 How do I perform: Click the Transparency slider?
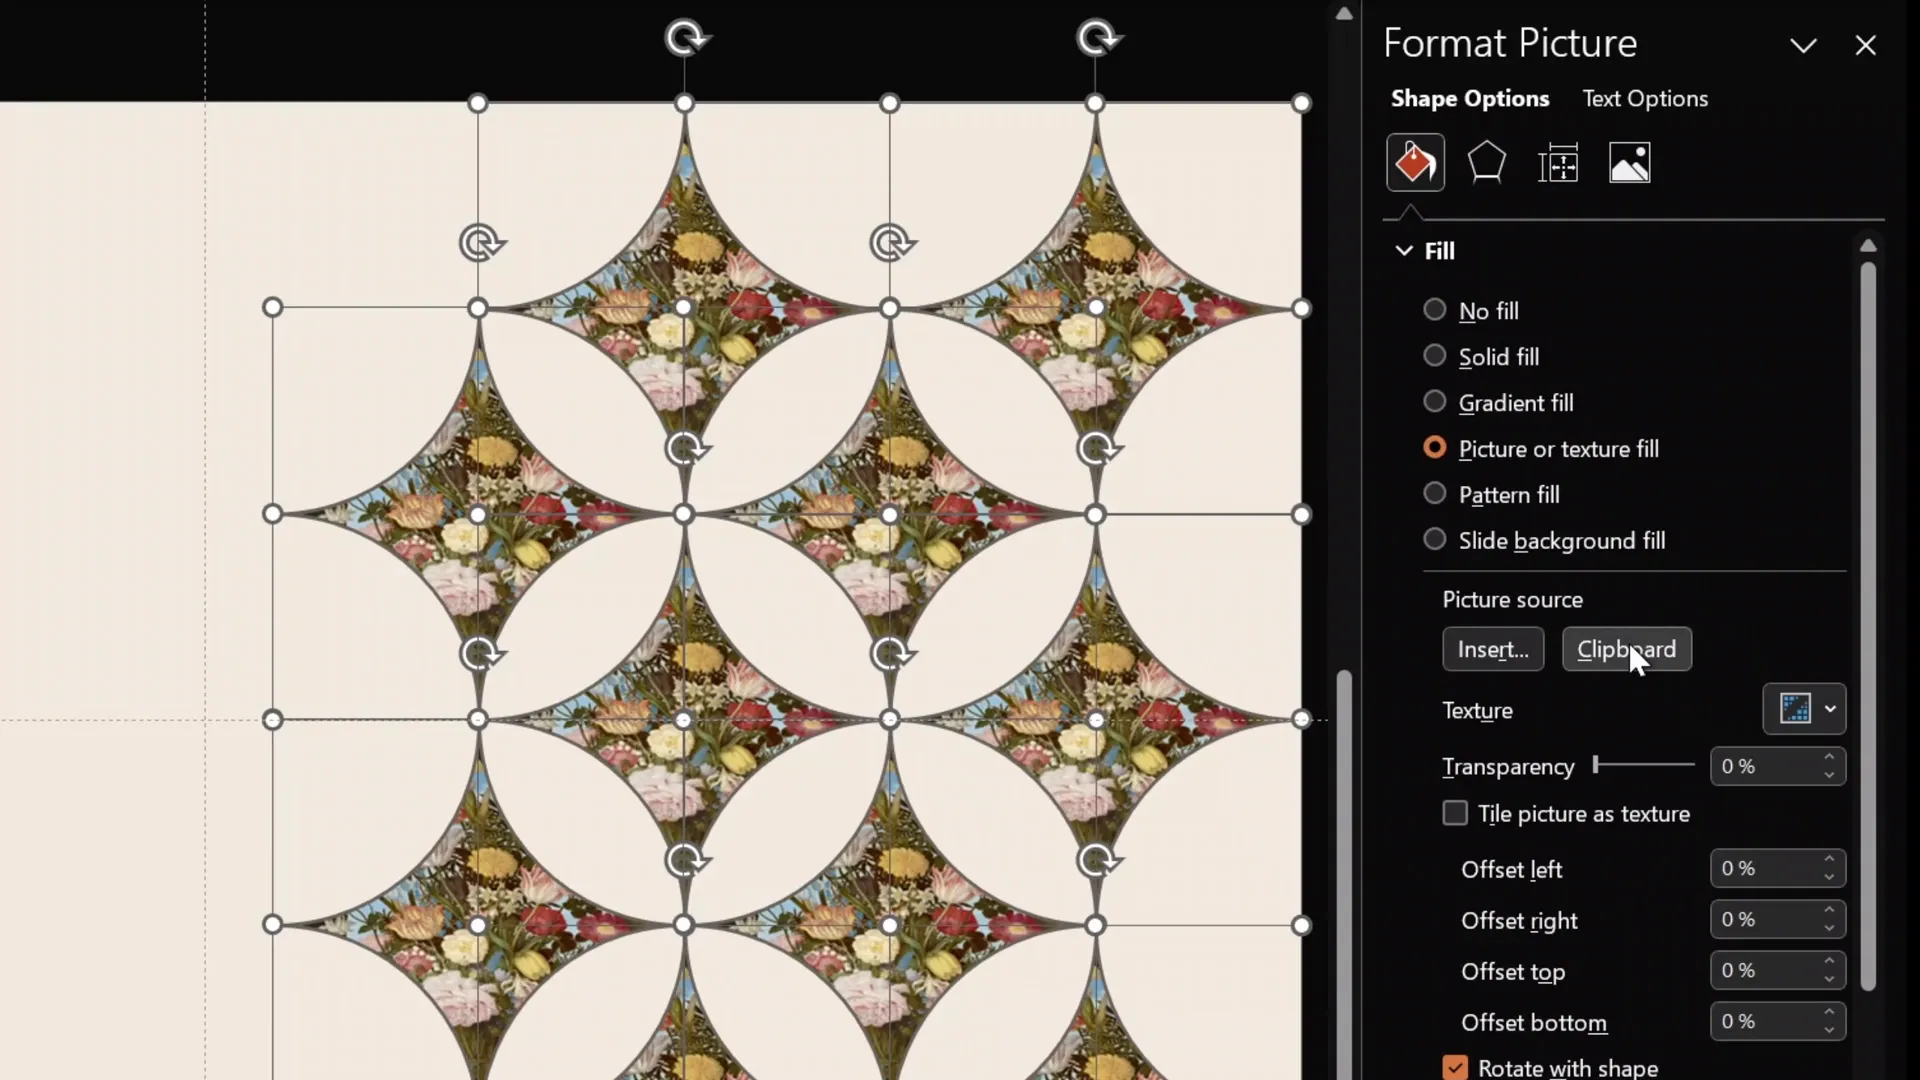(1644, 765)
